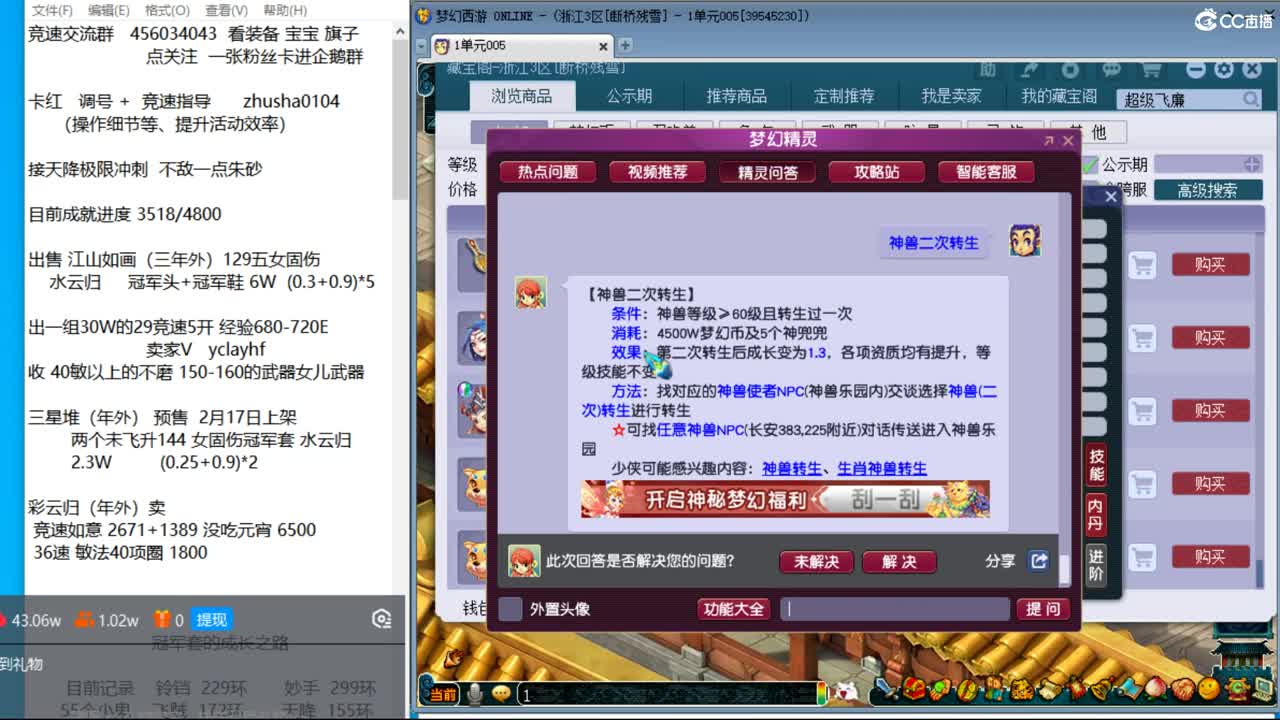
Task: Open the 我的藏宝阁 tab
Action: [1058, 96]
